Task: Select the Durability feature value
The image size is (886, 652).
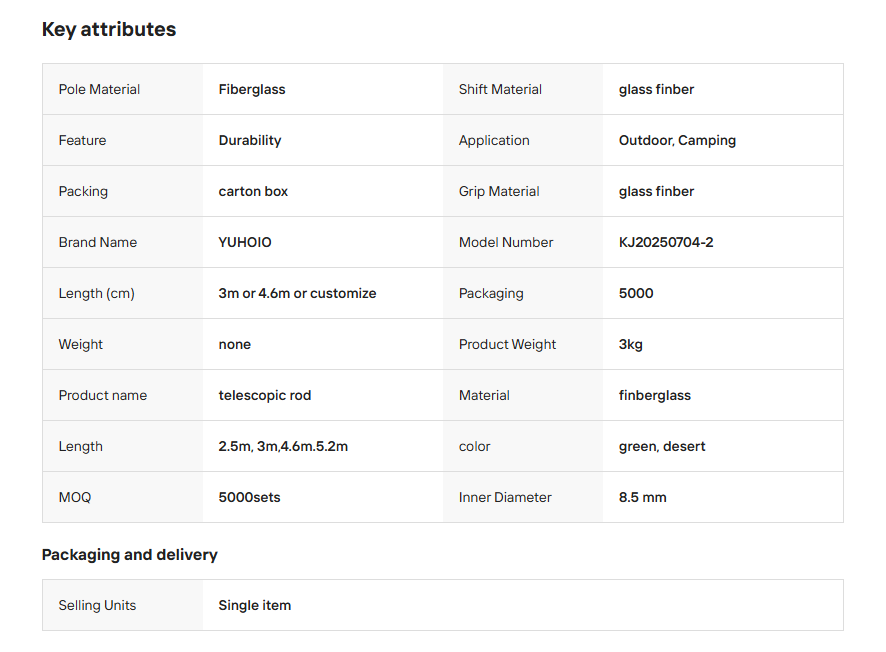Action: [250, 141]
